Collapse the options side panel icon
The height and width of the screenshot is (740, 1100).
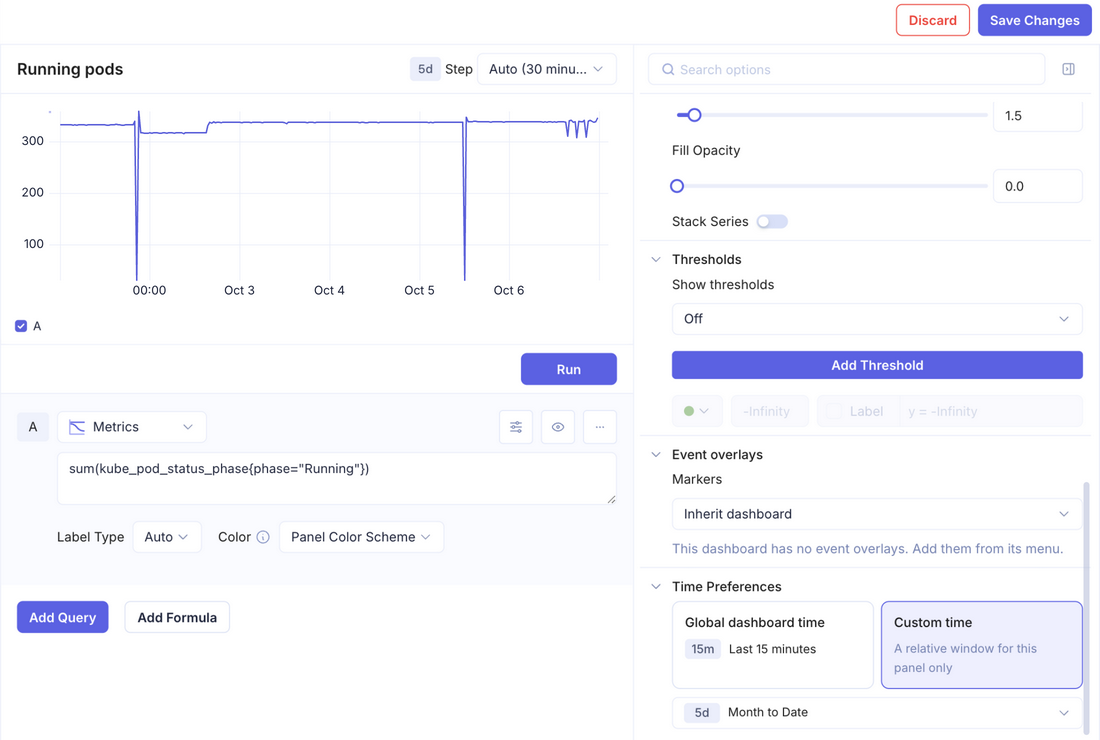1068,69
